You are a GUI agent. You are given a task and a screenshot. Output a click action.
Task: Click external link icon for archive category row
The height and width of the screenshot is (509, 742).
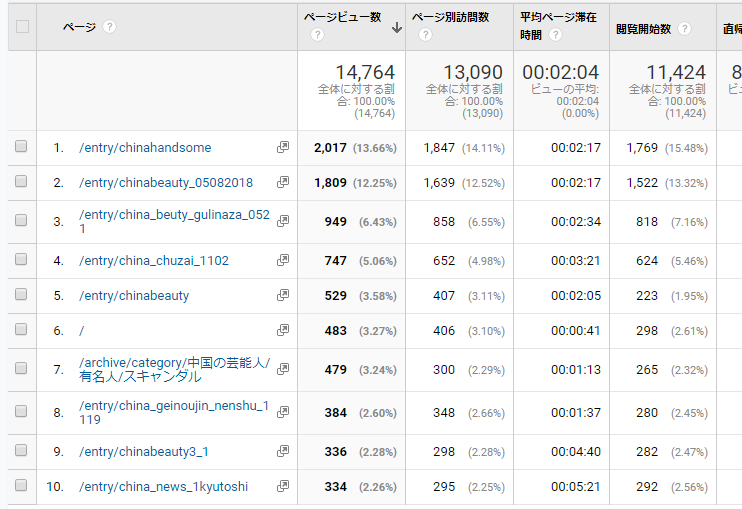click(283, 369)
